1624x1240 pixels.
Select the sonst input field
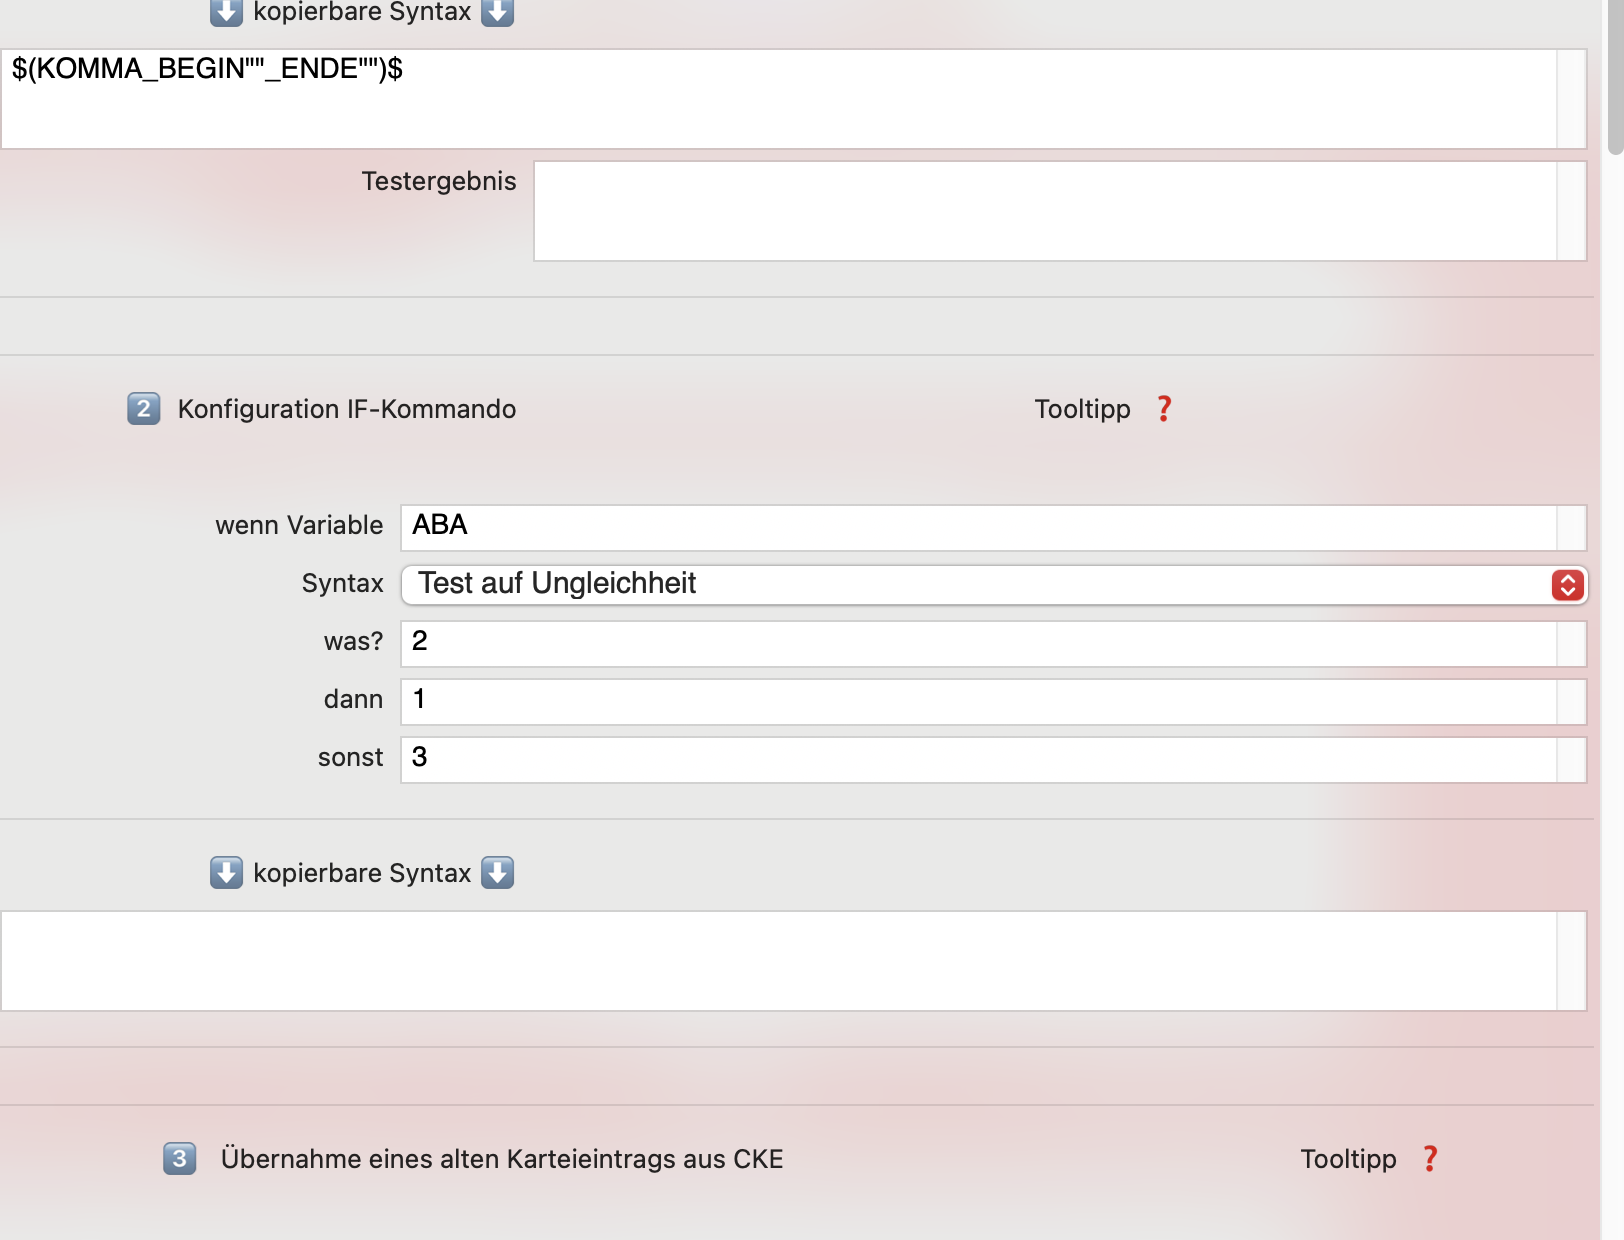[994, 760]
